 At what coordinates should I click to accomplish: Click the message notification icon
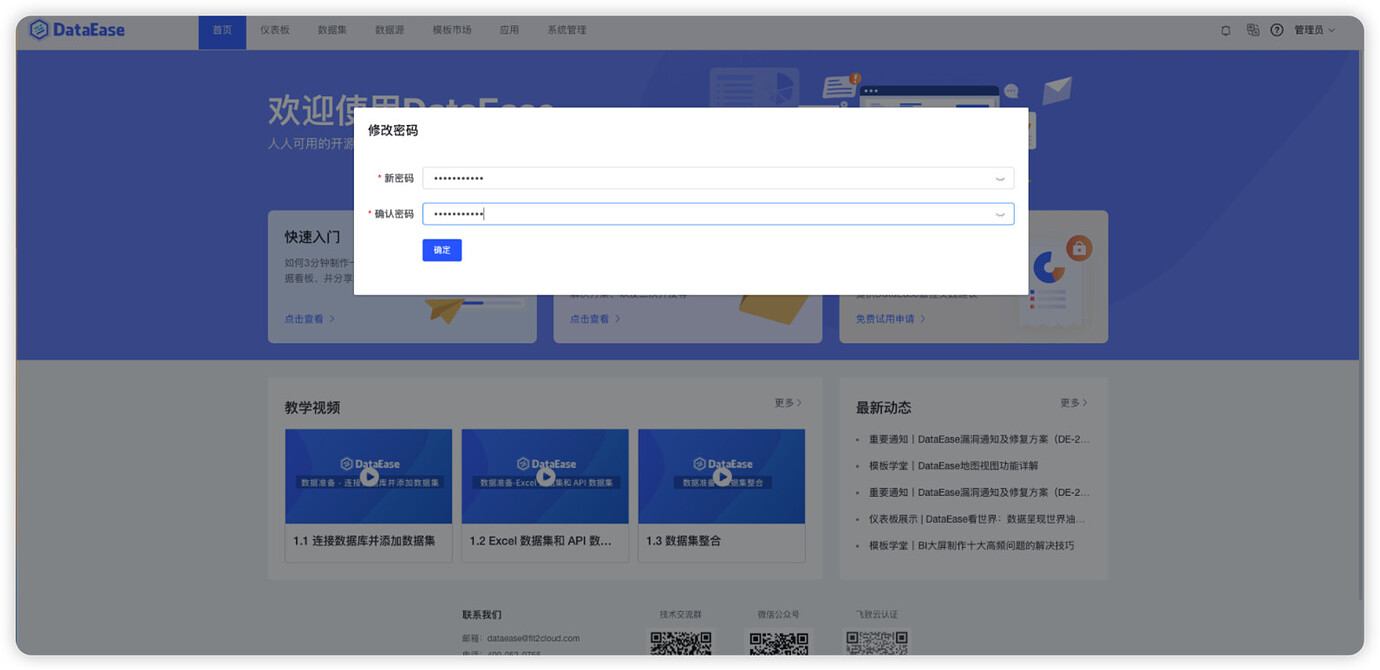pos(1225,30)
